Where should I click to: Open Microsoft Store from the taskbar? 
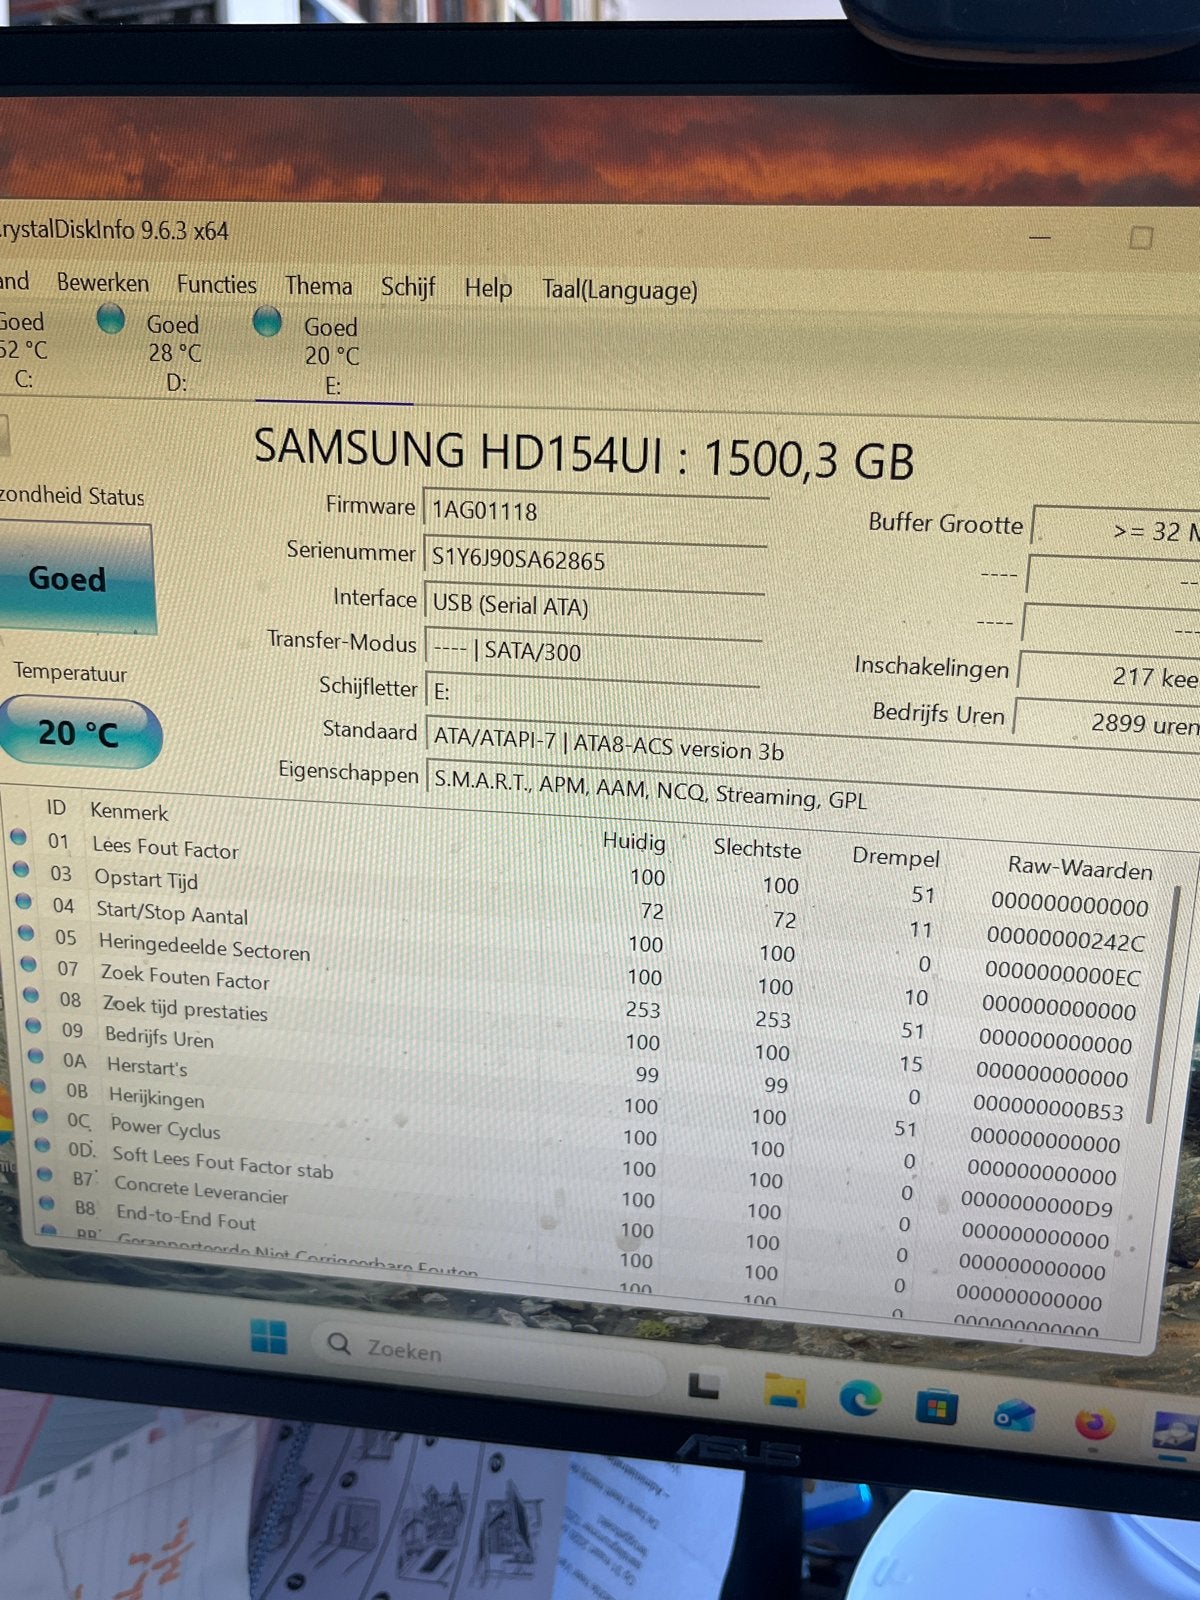click(x=937, y=1407)
